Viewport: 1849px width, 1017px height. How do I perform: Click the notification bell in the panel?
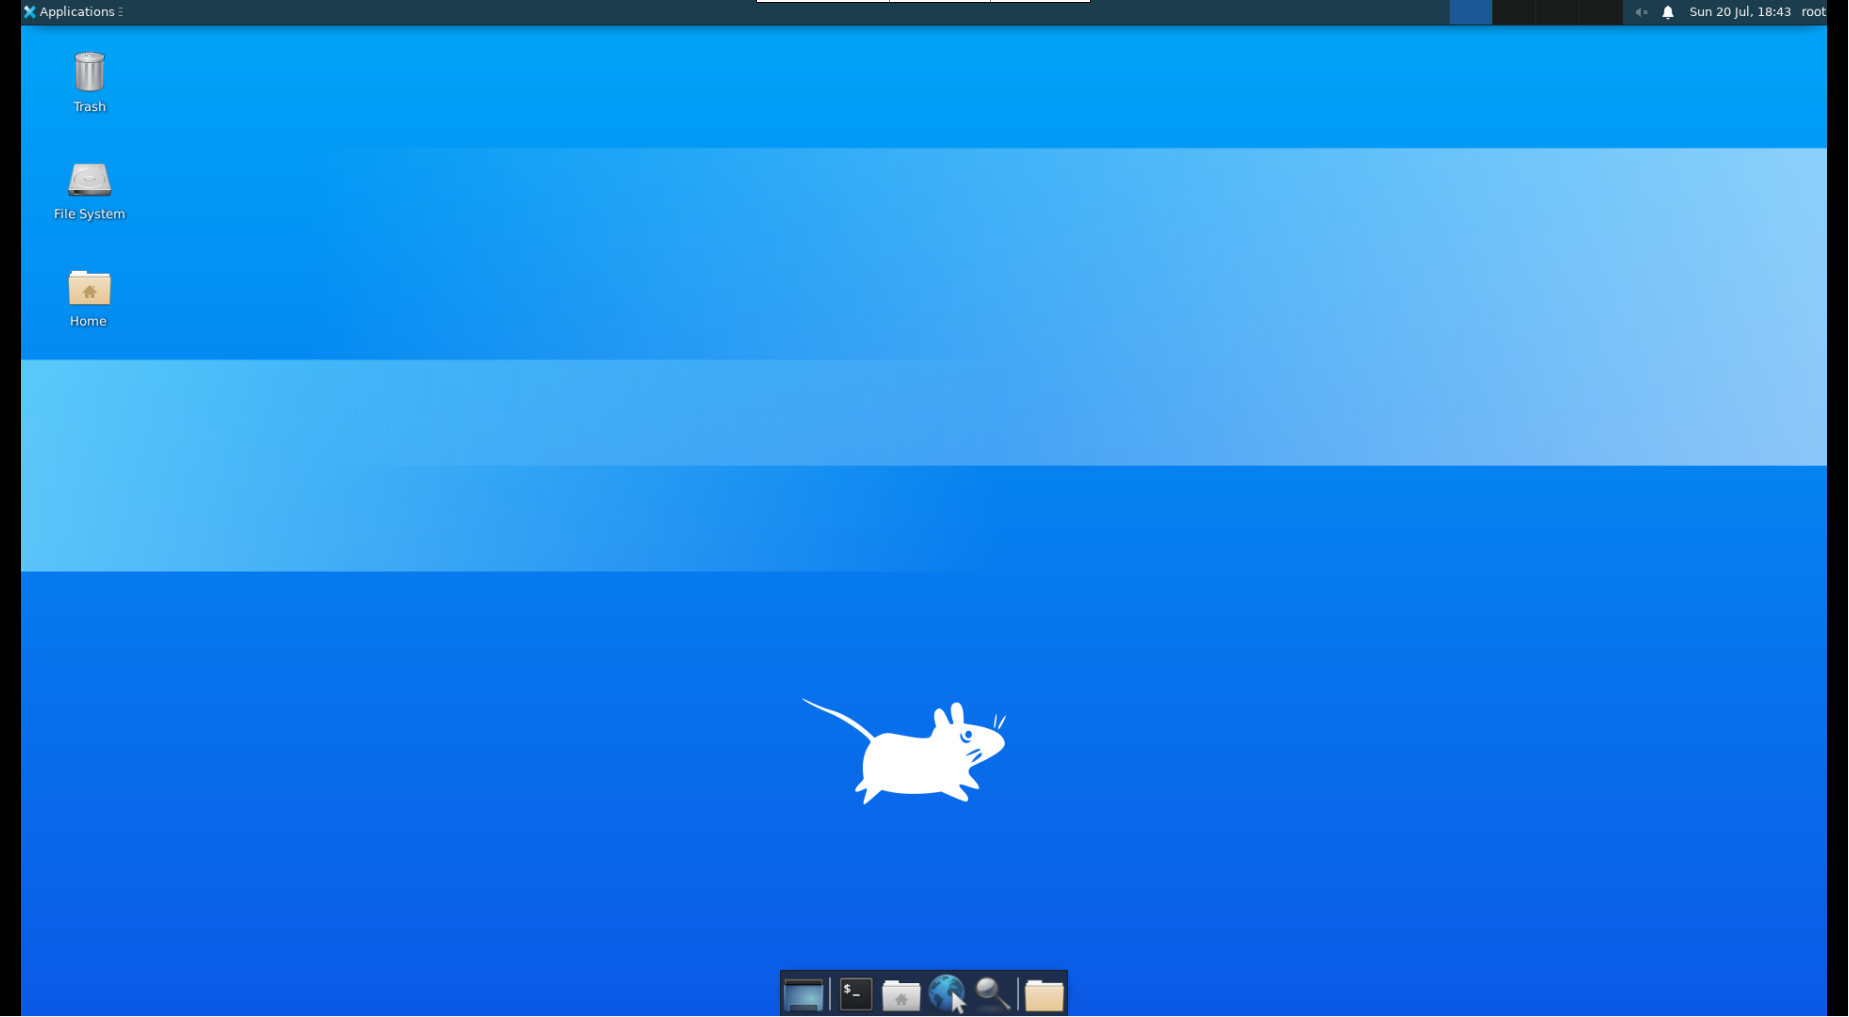coord(1667,12)
